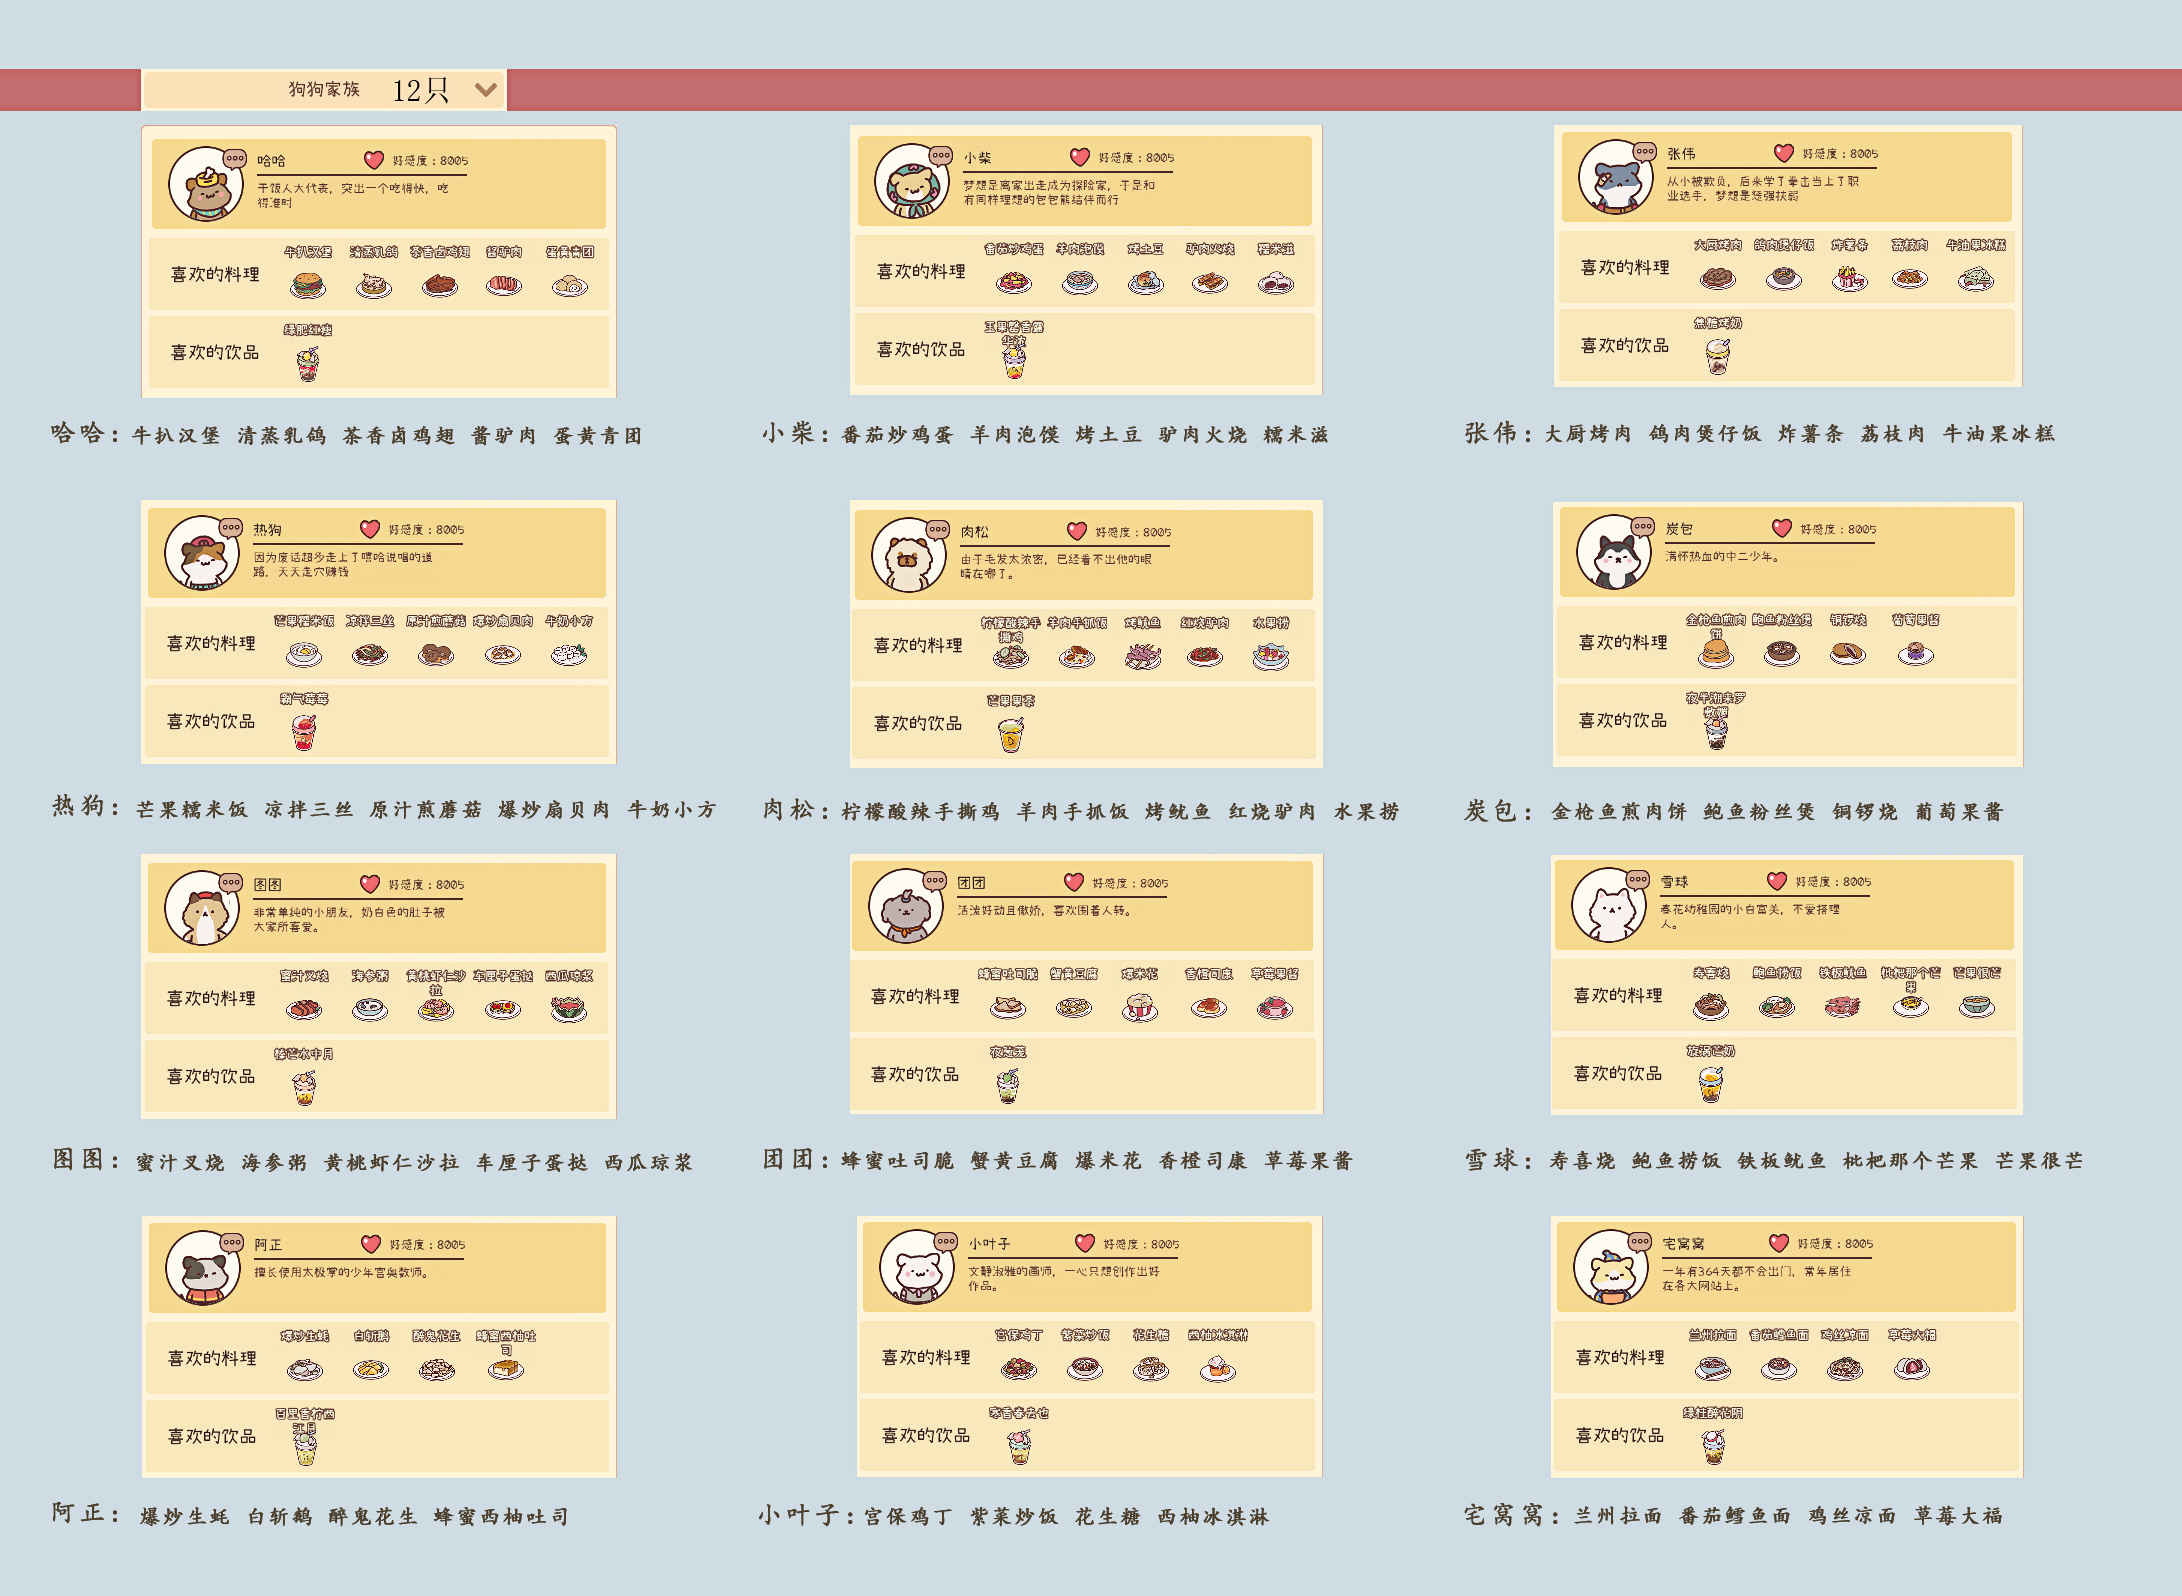Click 好感度：8005 text on 炭包's card
2182x1596 pixels.
[x=1838, y=529]
